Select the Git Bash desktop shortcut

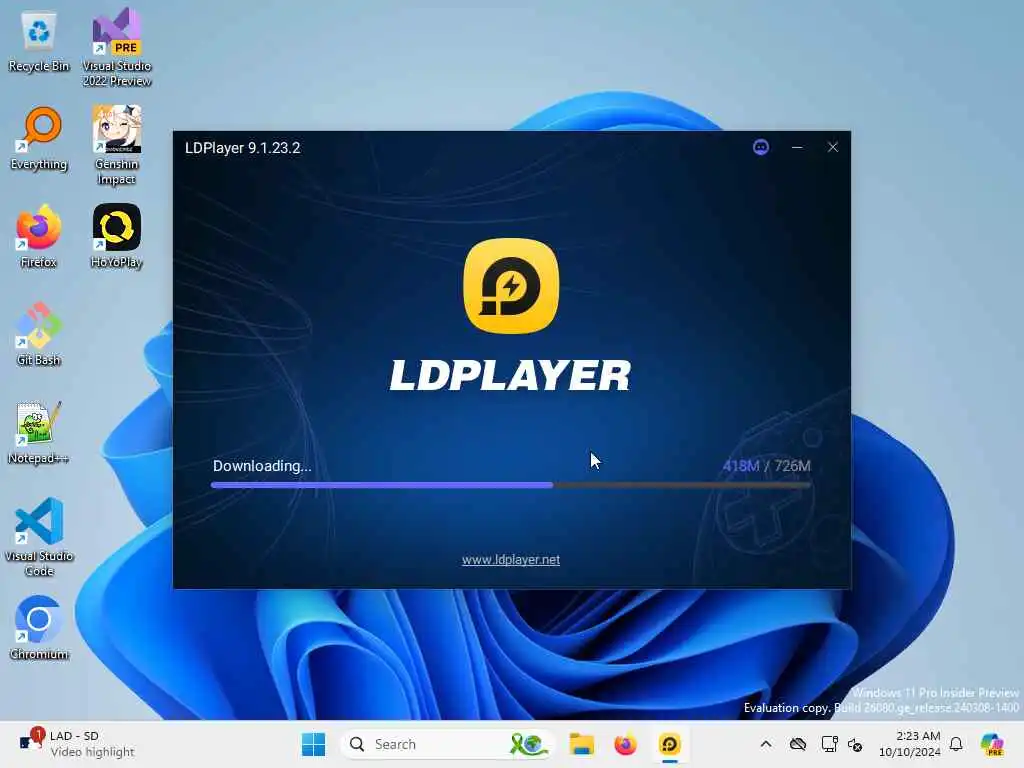39,334
